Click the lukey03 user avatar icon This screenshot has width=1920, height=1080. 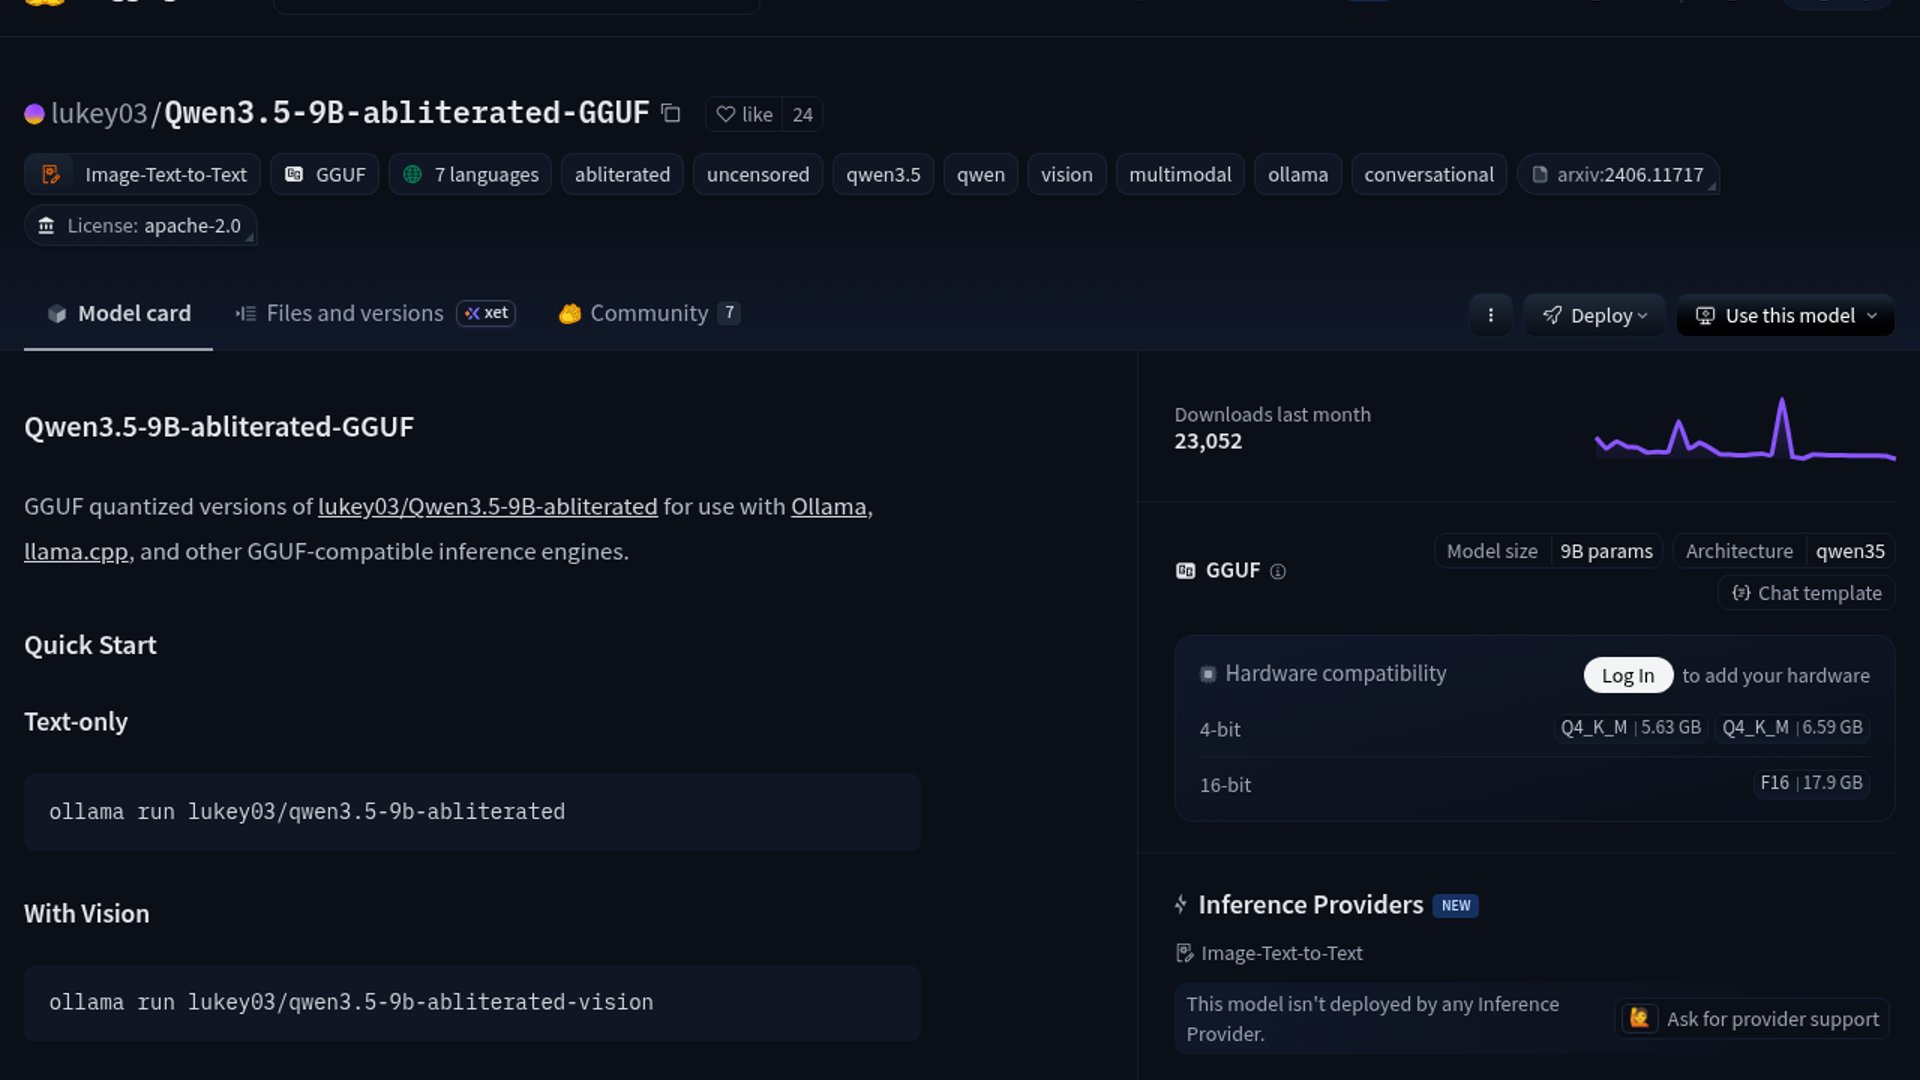coord(34,114)
